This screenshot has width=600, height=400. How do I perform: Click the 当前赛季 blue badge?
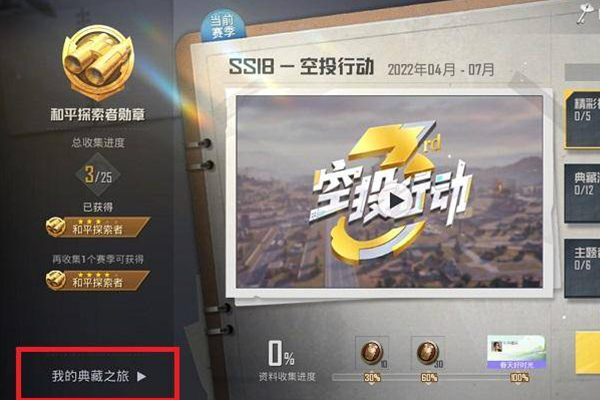[x=223, y=26]
